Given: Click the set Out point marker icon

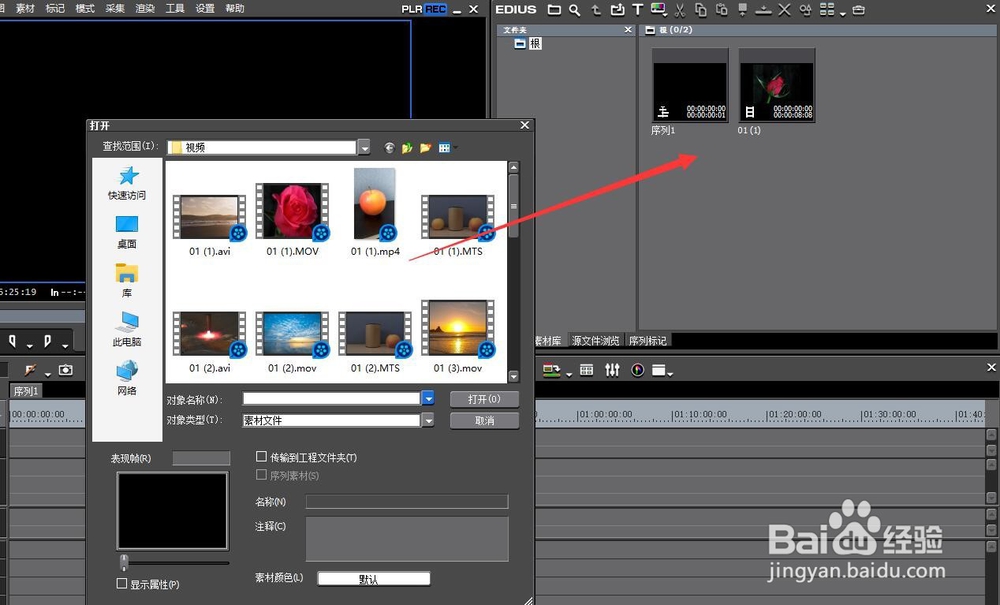Looking at the screenshot, I should pos(48,341).
